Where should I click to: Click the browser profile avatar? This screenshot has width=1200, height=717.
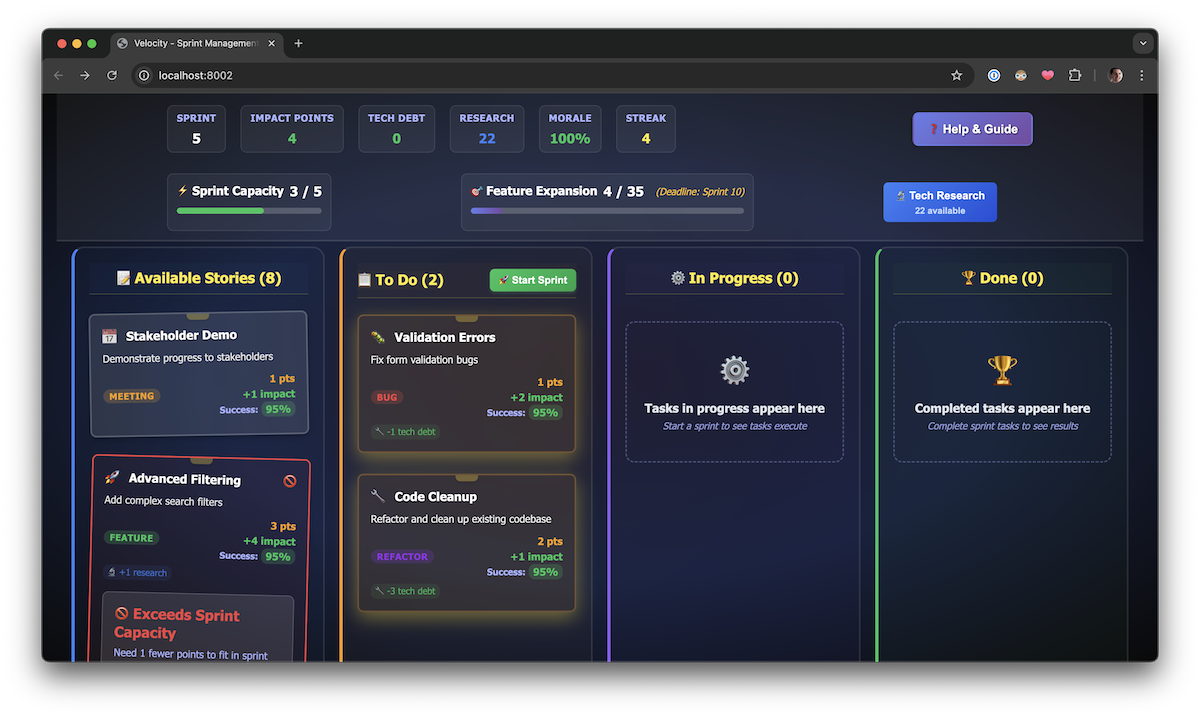1115,75
